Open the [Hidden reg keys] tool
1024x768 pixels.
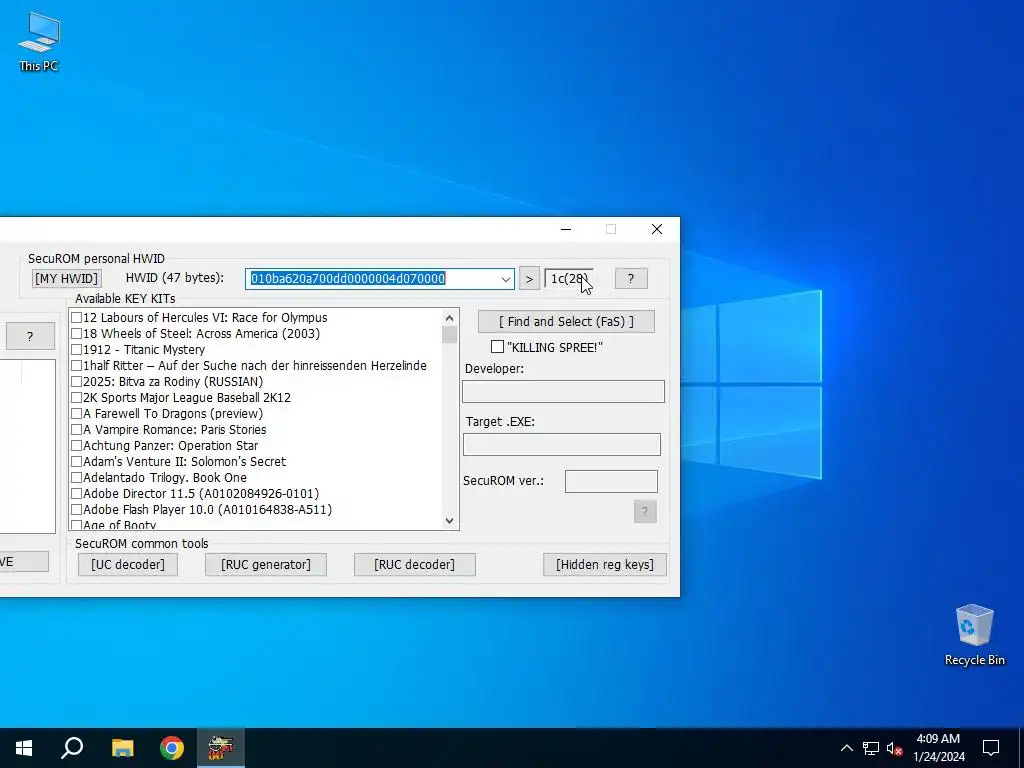point(605,564)
